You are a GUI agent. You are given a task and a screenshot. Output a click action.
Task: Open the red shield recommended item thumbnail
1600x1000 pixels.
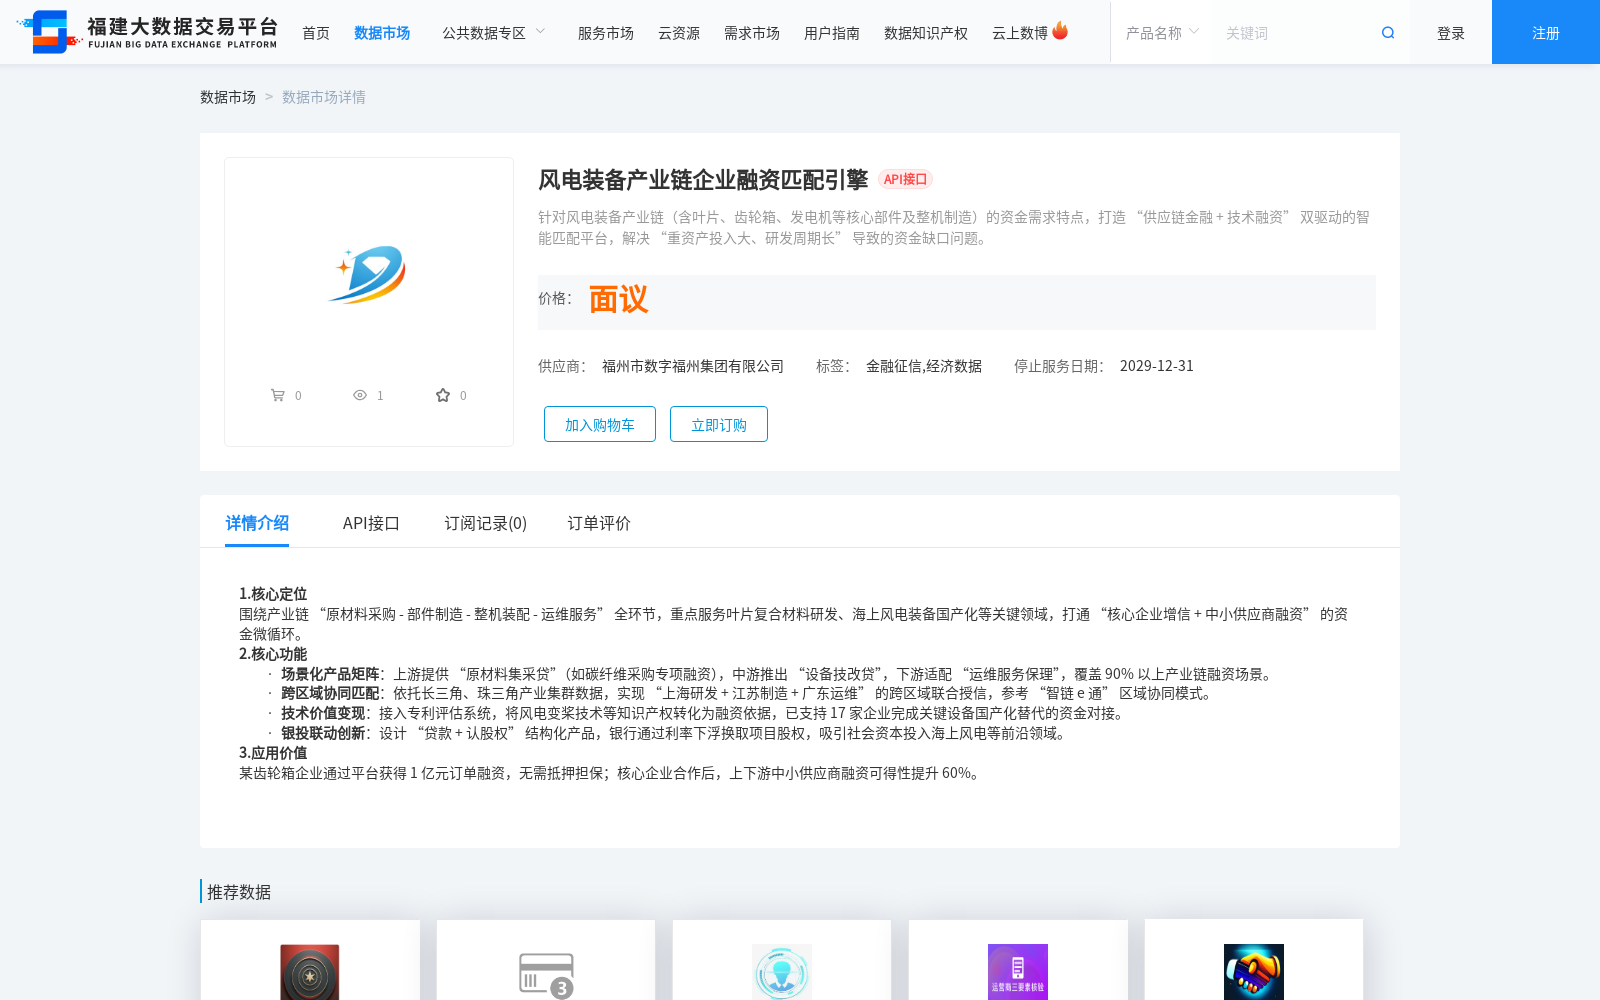(310, 972)
